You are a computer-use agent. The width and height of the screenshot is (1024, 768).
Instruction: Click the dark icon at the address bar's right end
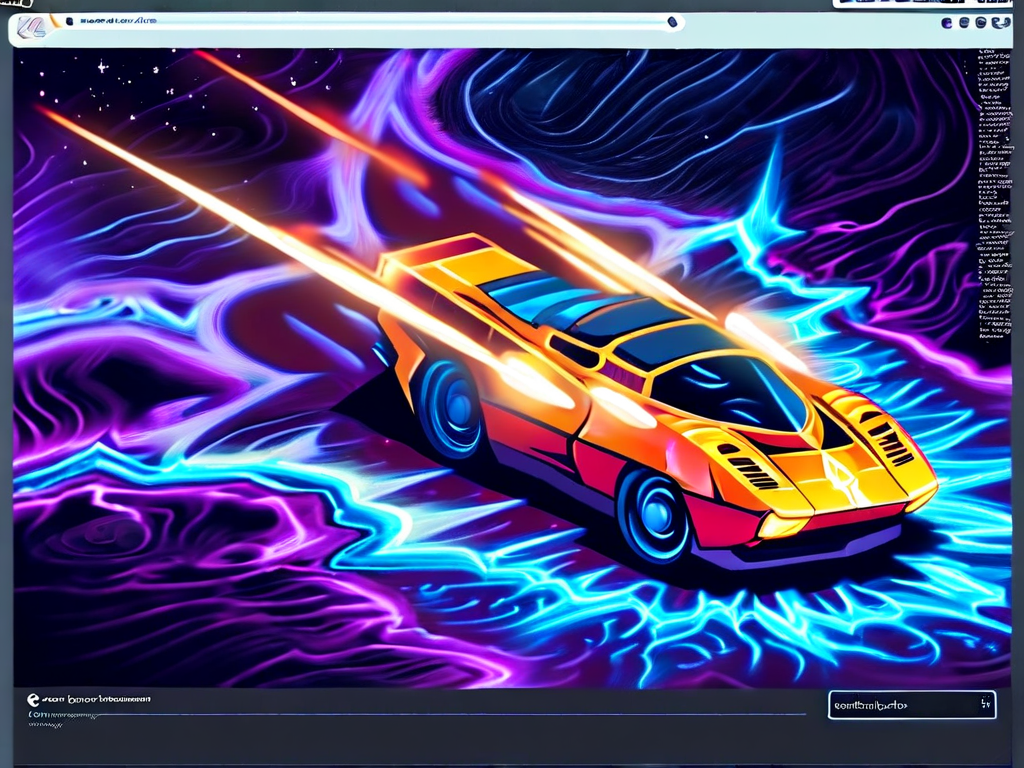(x=672, y=21)
